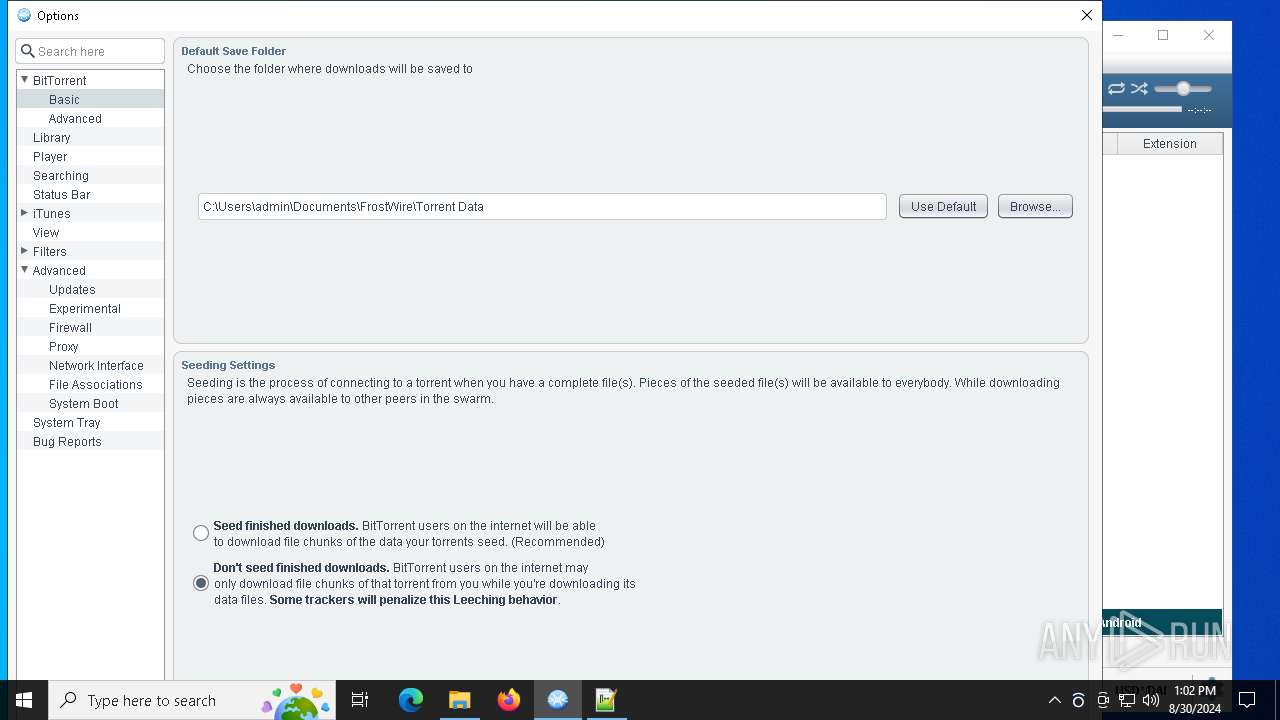
Task: Click the network tray icon
Action: [x=1127, y=700]
